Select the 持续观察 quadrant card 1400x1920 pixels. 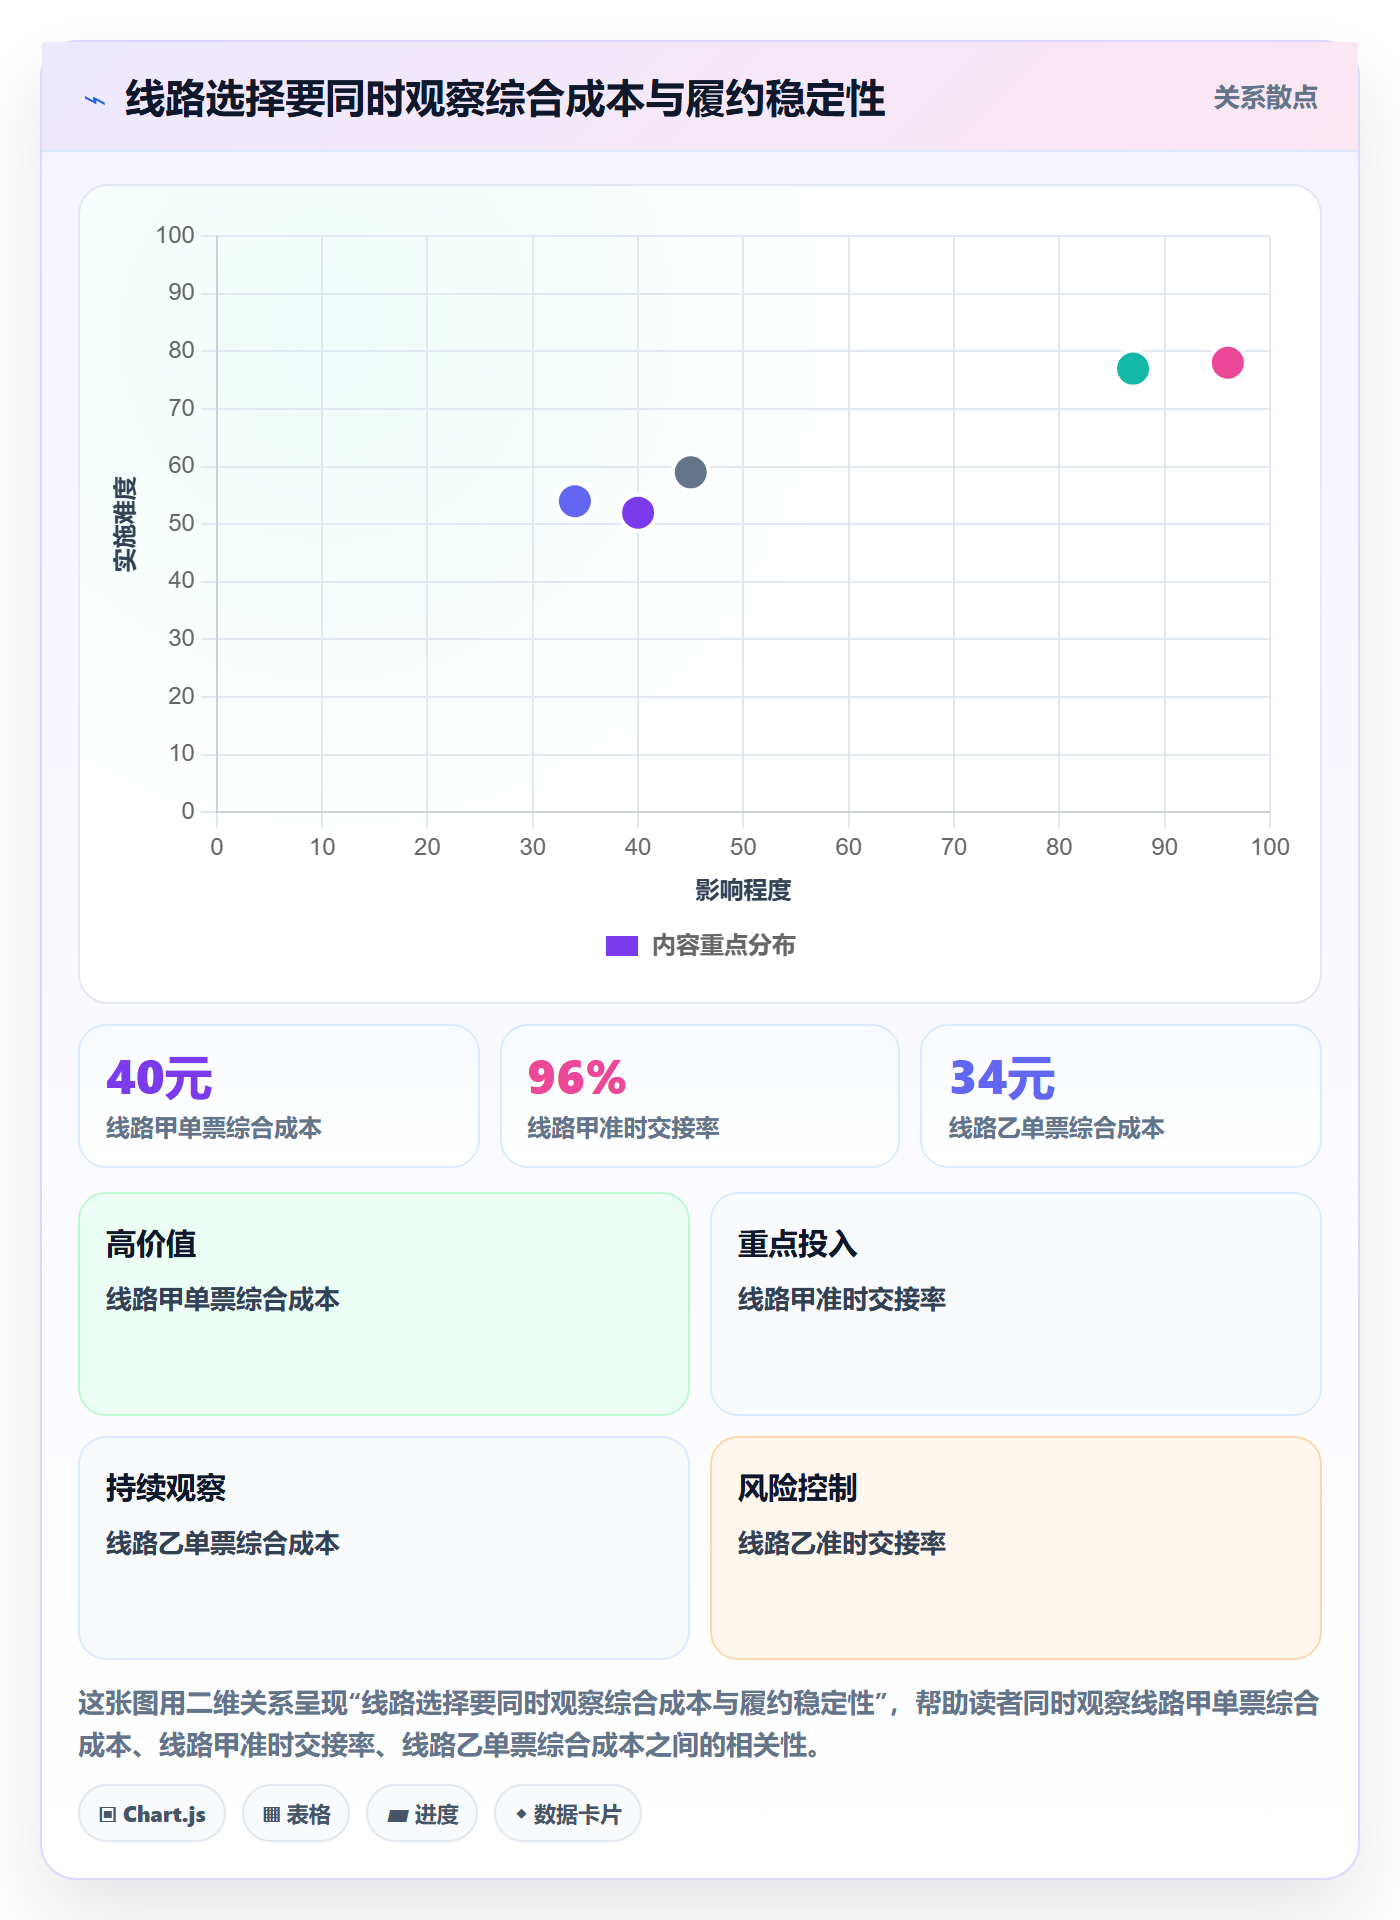pyautogui.click(x=384, y=1548)
